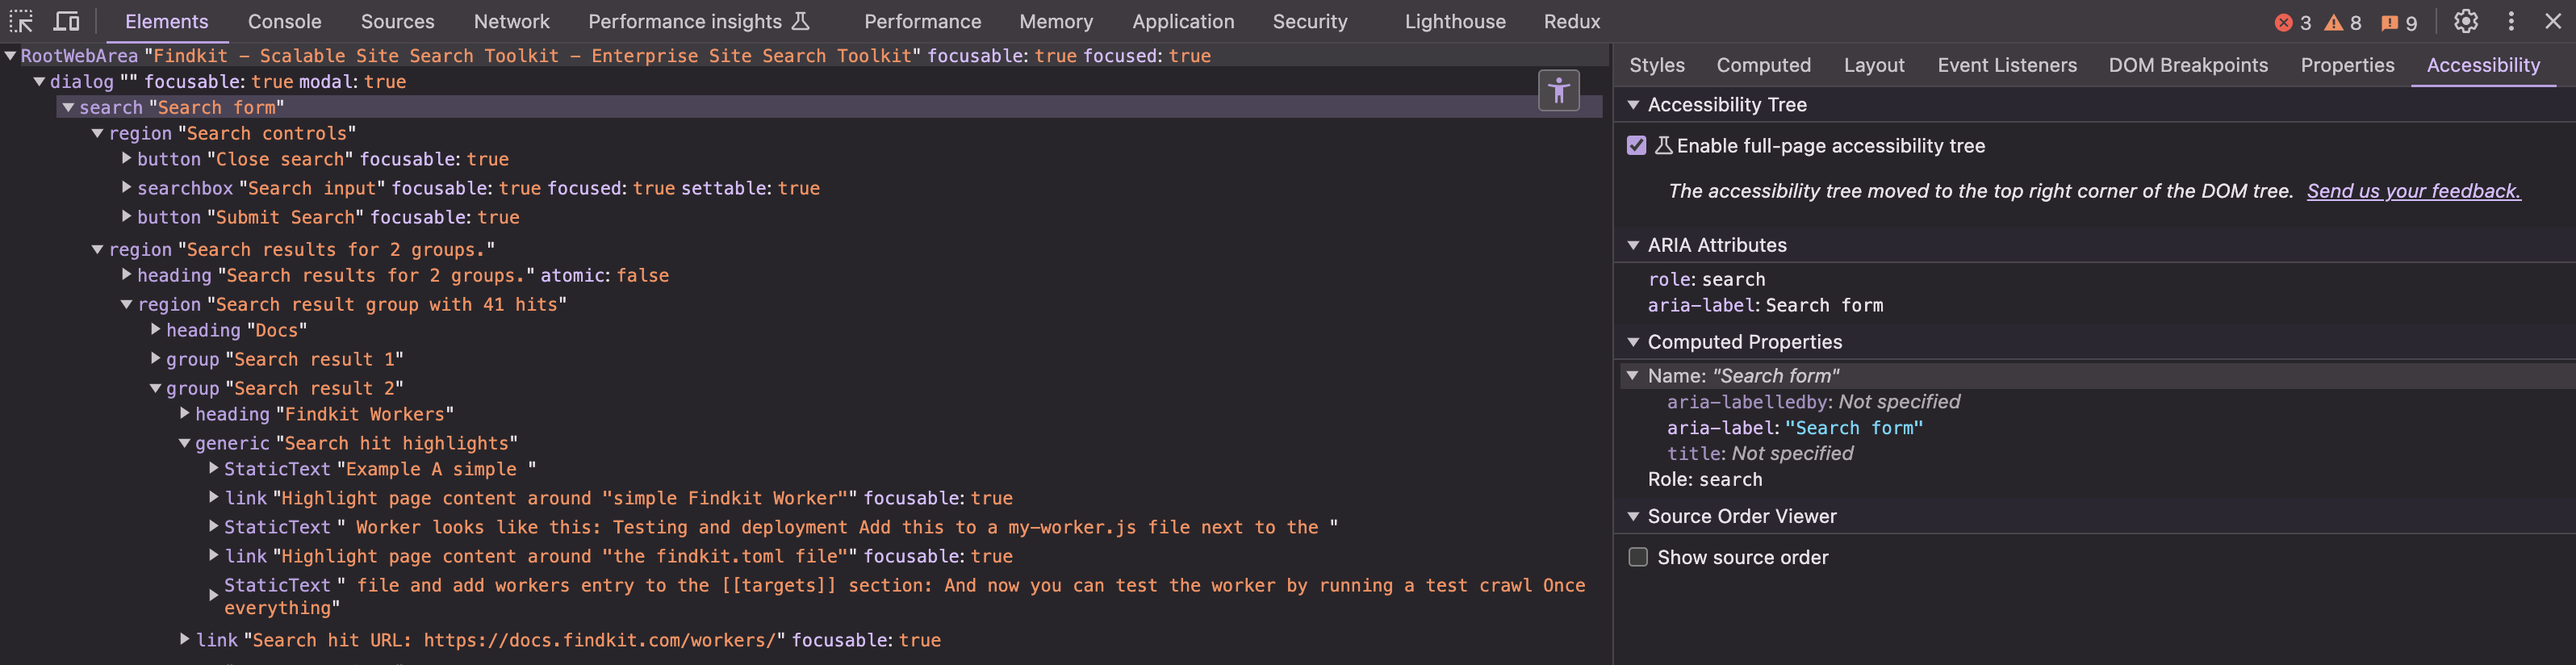The image size is (2576, 665).
Task: Collapse the Accessibility Tree section
Action: [x=1633, y=105]
